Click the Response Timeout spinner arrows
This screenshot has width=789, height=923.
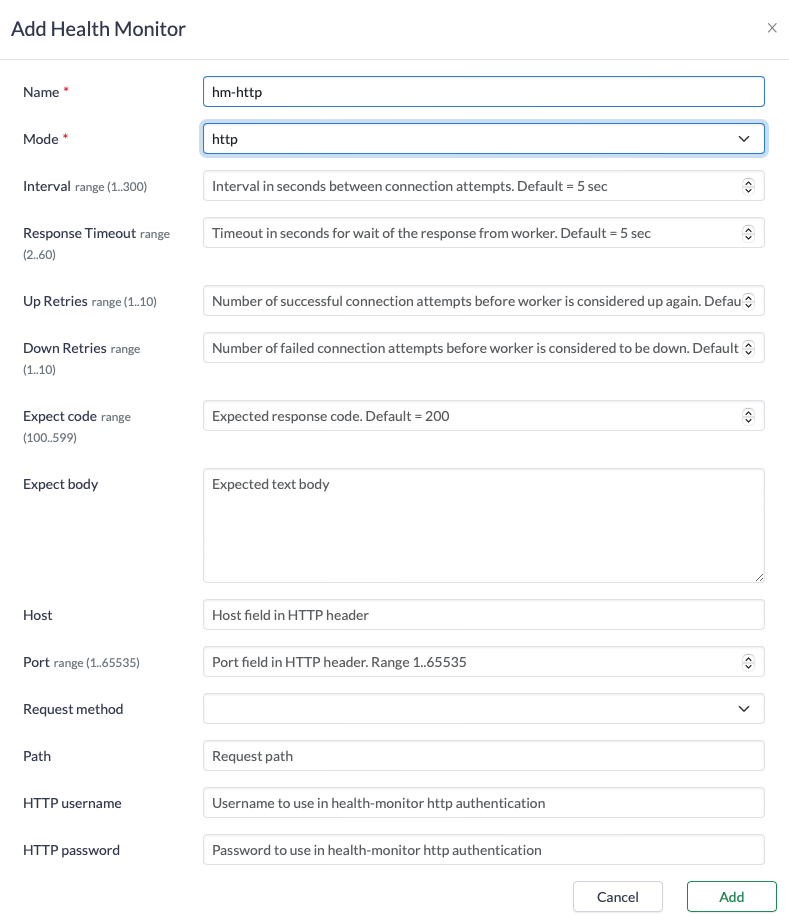[748, 233]
